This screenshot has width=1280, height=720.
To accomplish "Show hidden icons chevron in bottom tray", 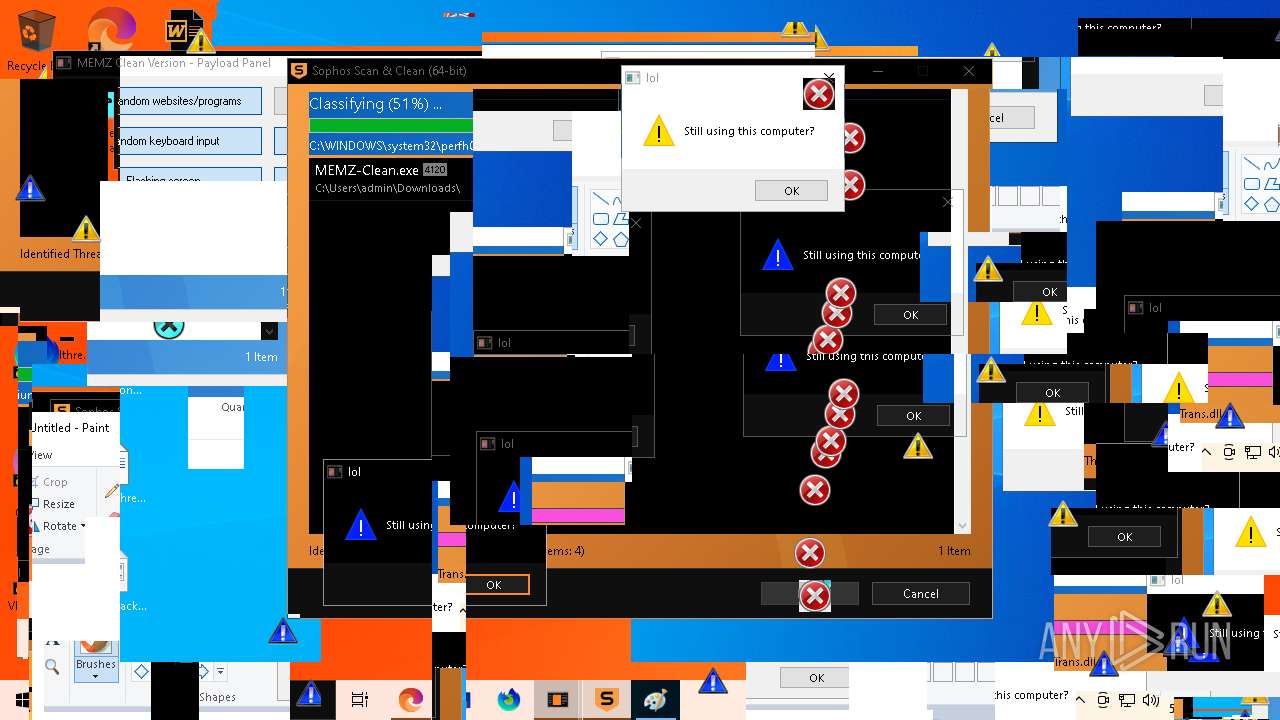I will tap(1082, 700).
